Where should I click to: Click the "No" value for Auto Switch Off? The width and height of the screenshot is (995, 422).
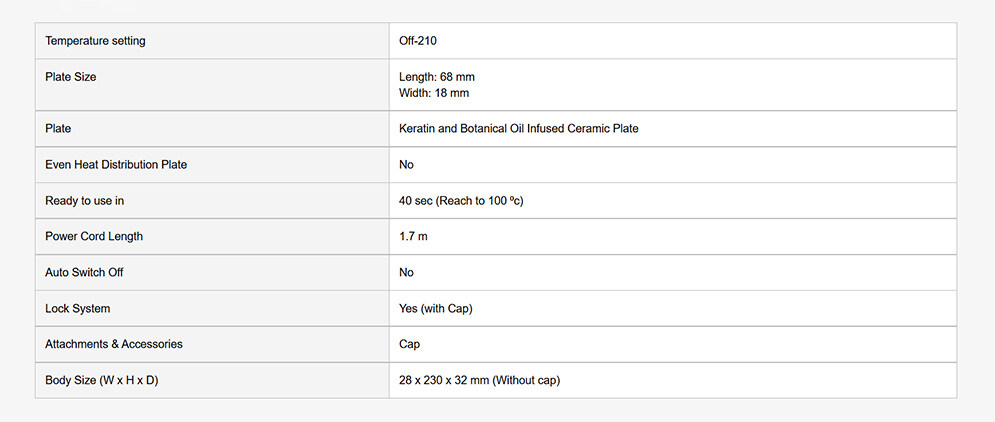[406, 273]
